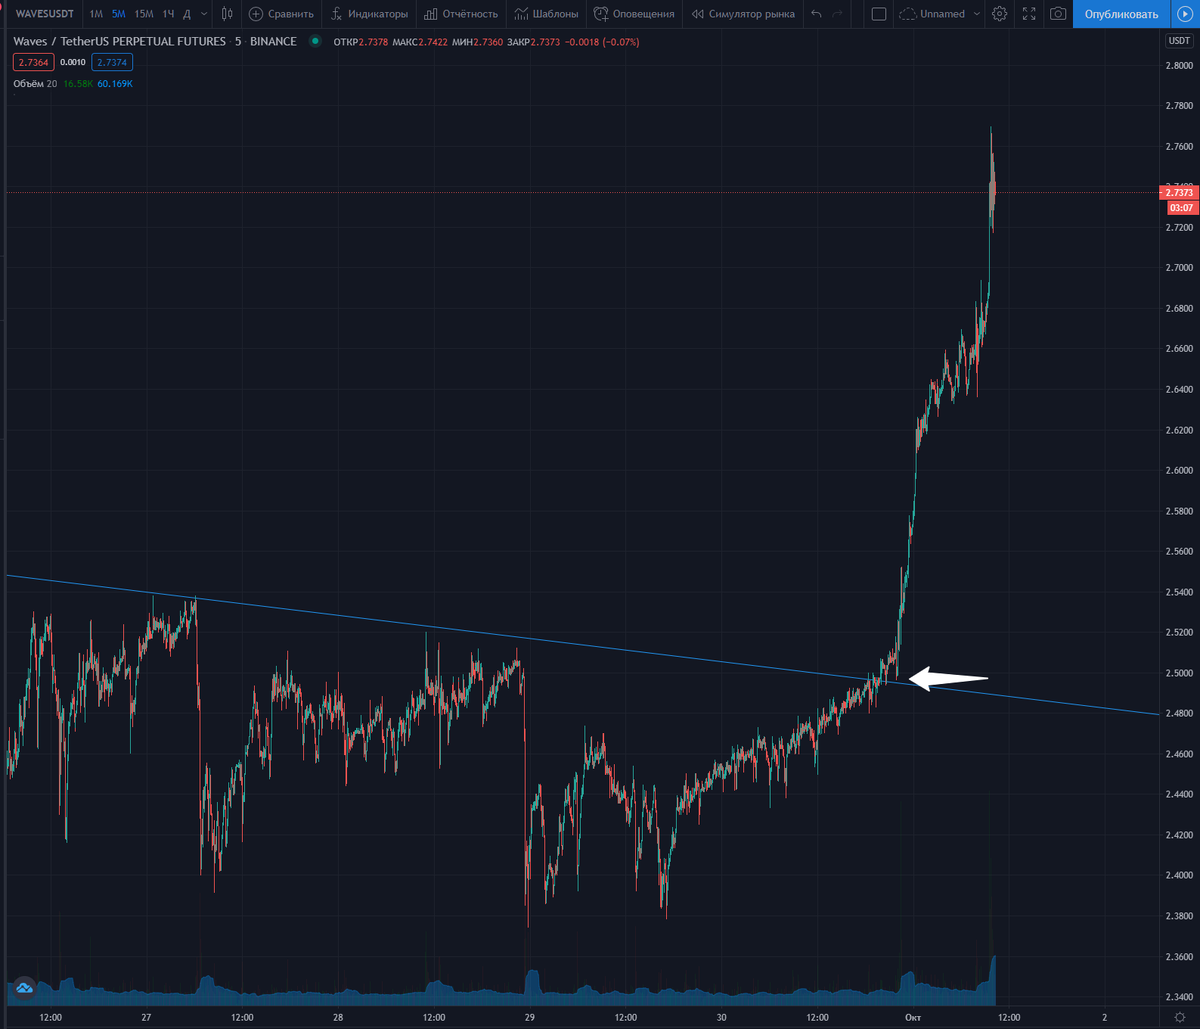Click the 60.169K volume value

[114, 83]
